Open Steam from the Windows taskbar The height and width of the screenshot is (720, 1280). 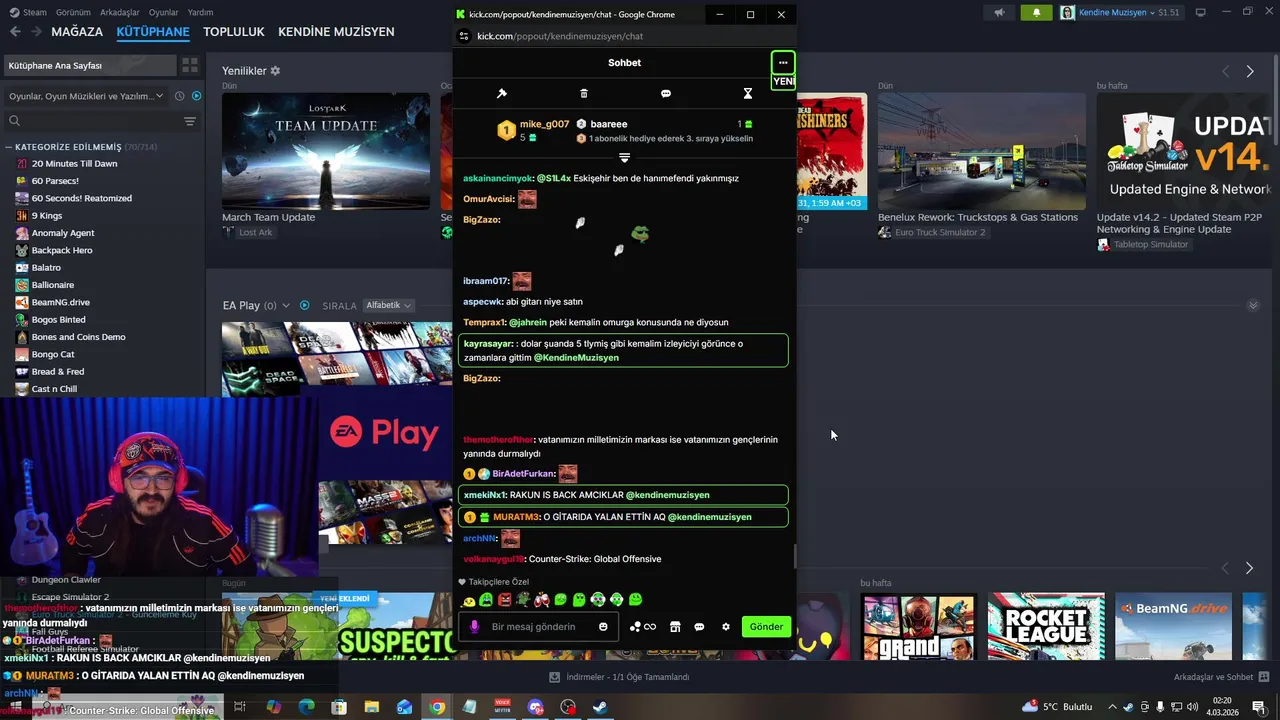pos(600,707)
